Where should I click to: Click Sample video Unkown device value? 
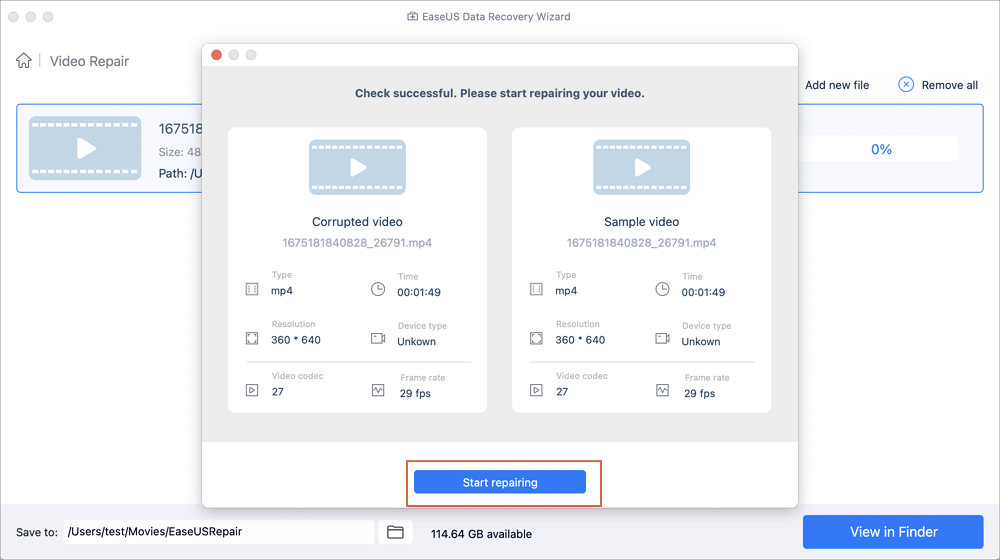701,341
